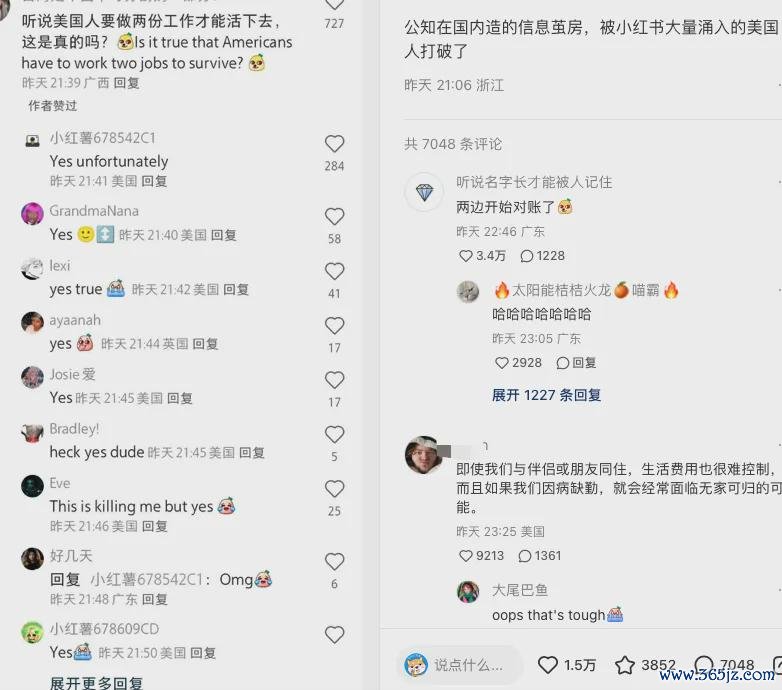Open post comments icon showing 7048

[x=704, y=665]
